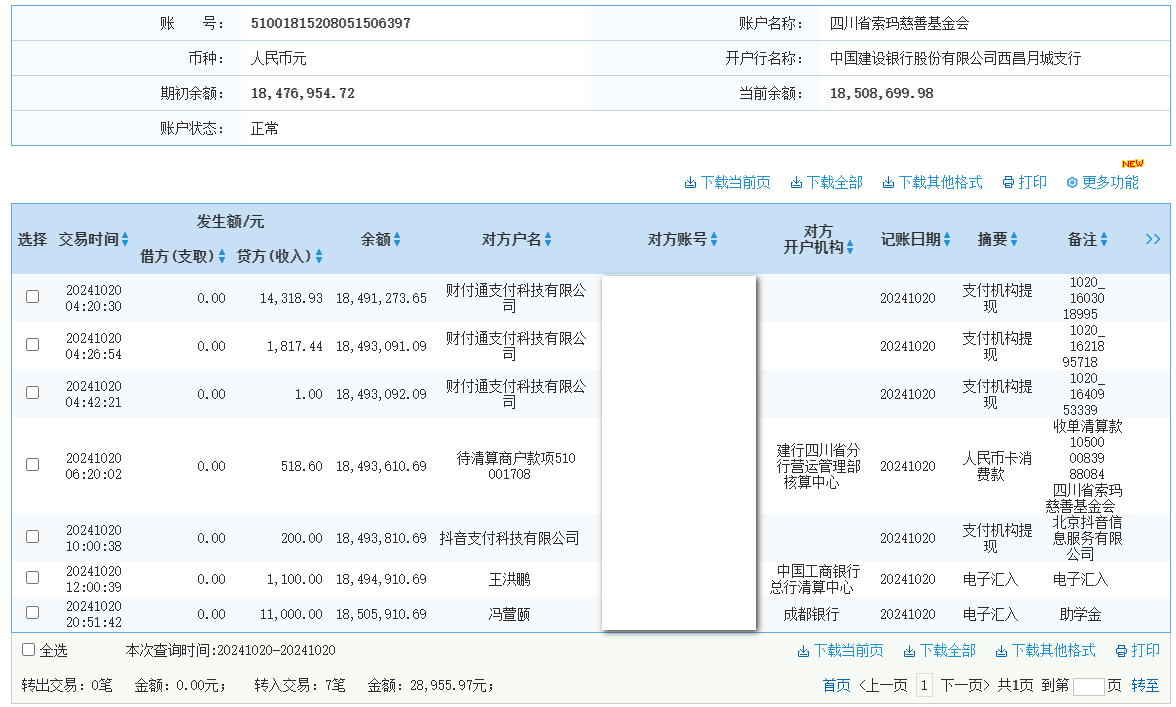Click the 下载其他格式 download icon

point(887,182)
